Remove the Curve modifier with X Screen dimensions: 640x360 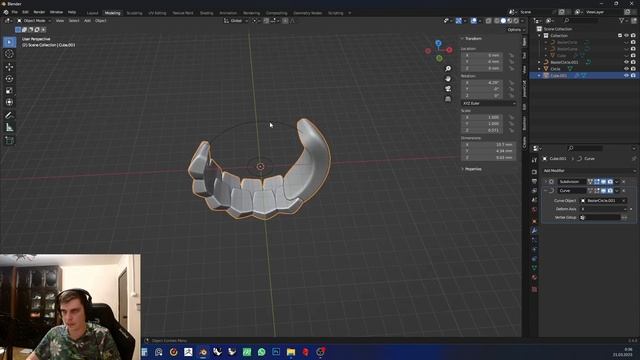623,191
